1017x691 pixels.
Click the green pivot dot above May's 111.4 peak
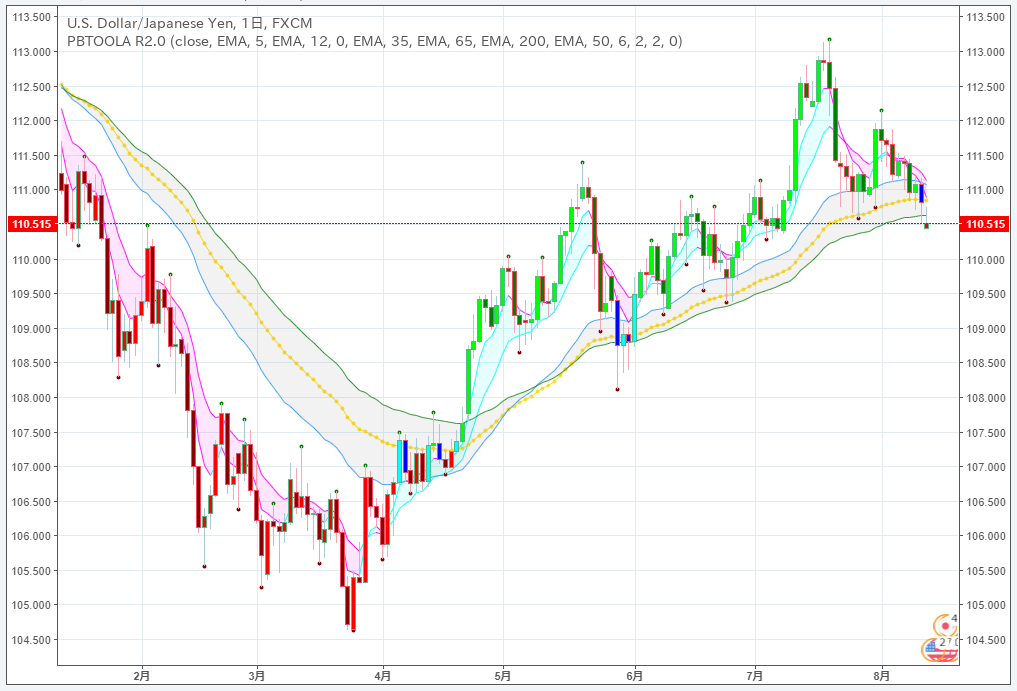tap(582, 162)
